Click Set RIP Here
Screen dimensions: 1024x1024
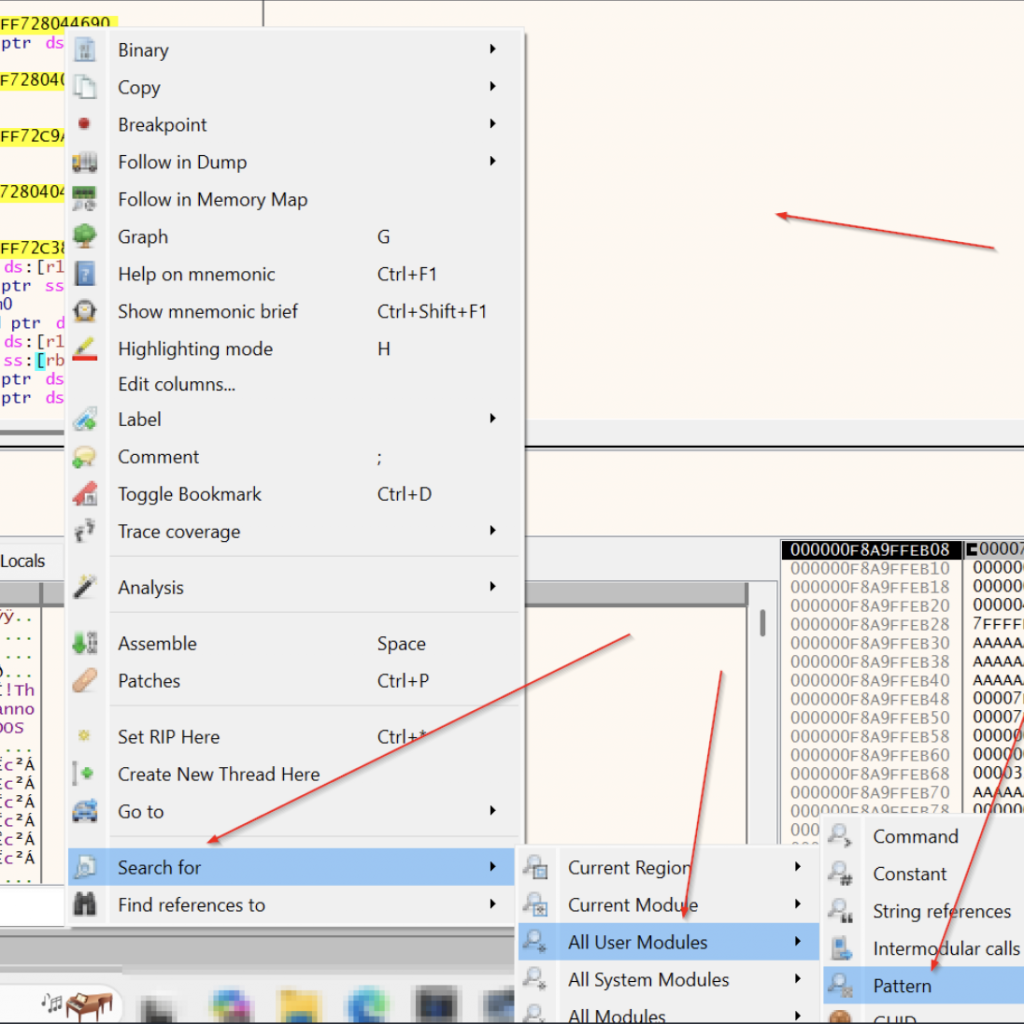point(168,737)
